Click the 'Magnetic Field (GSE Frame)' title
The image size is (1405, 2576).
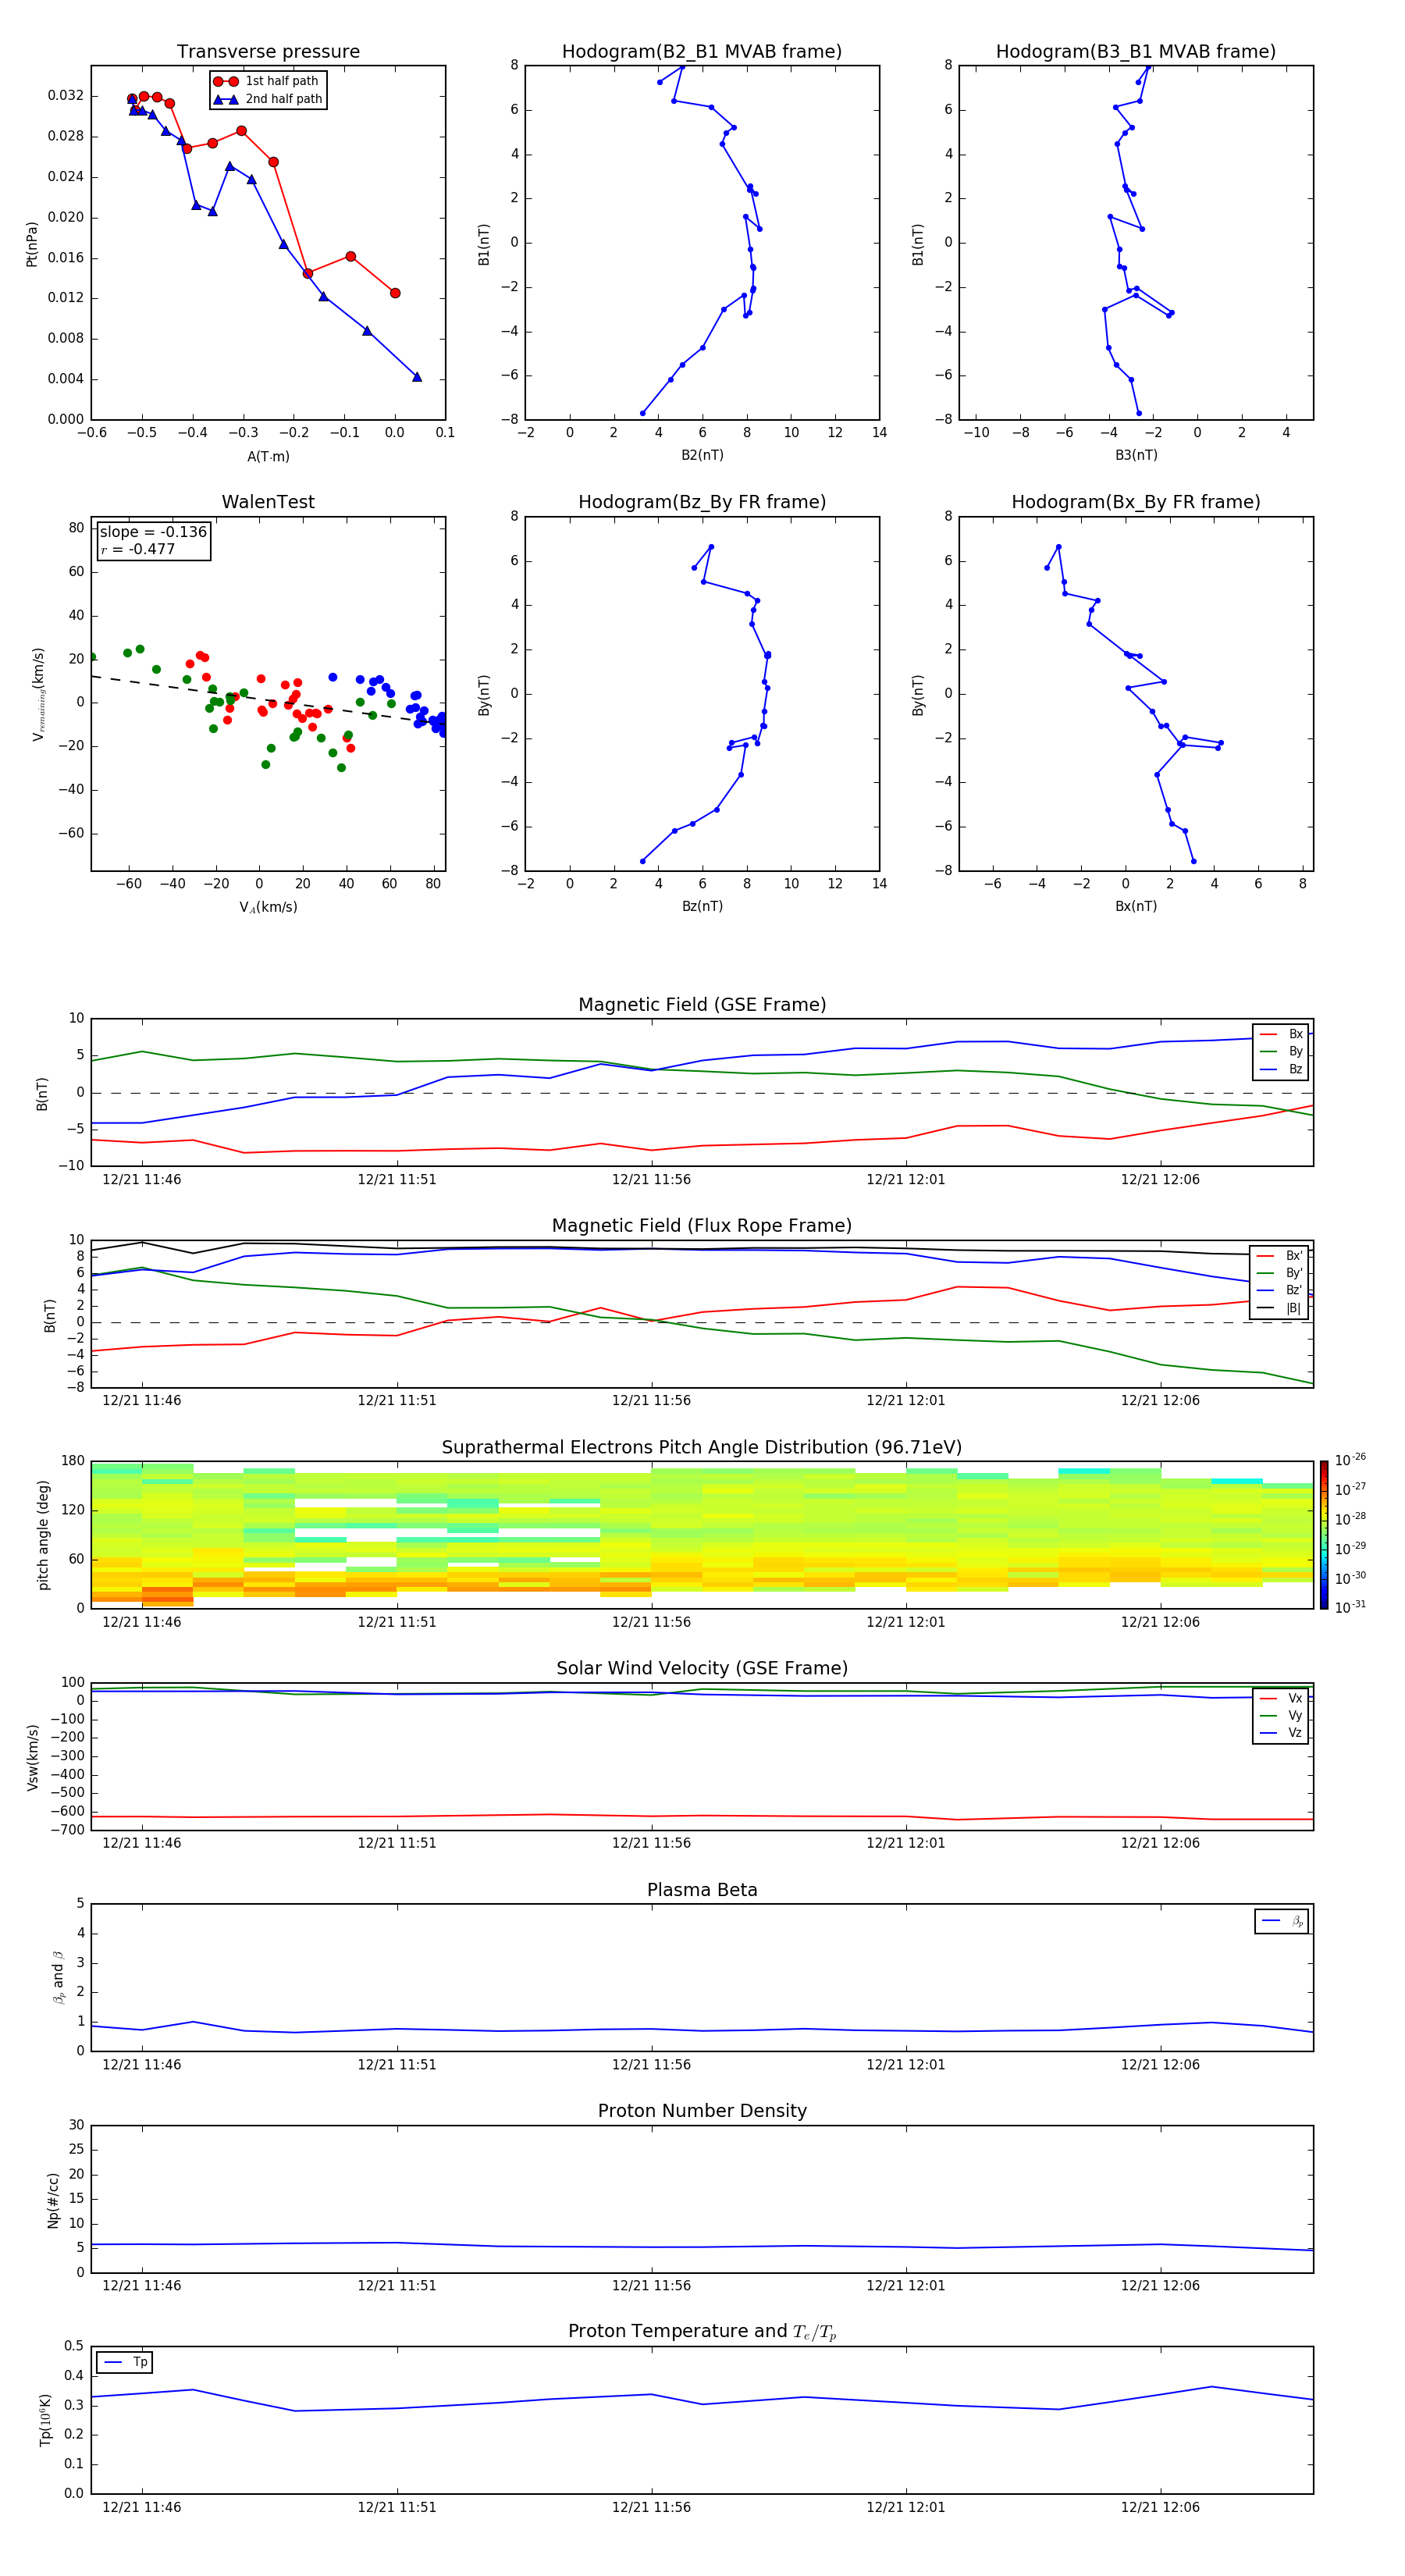(702, 1005)
